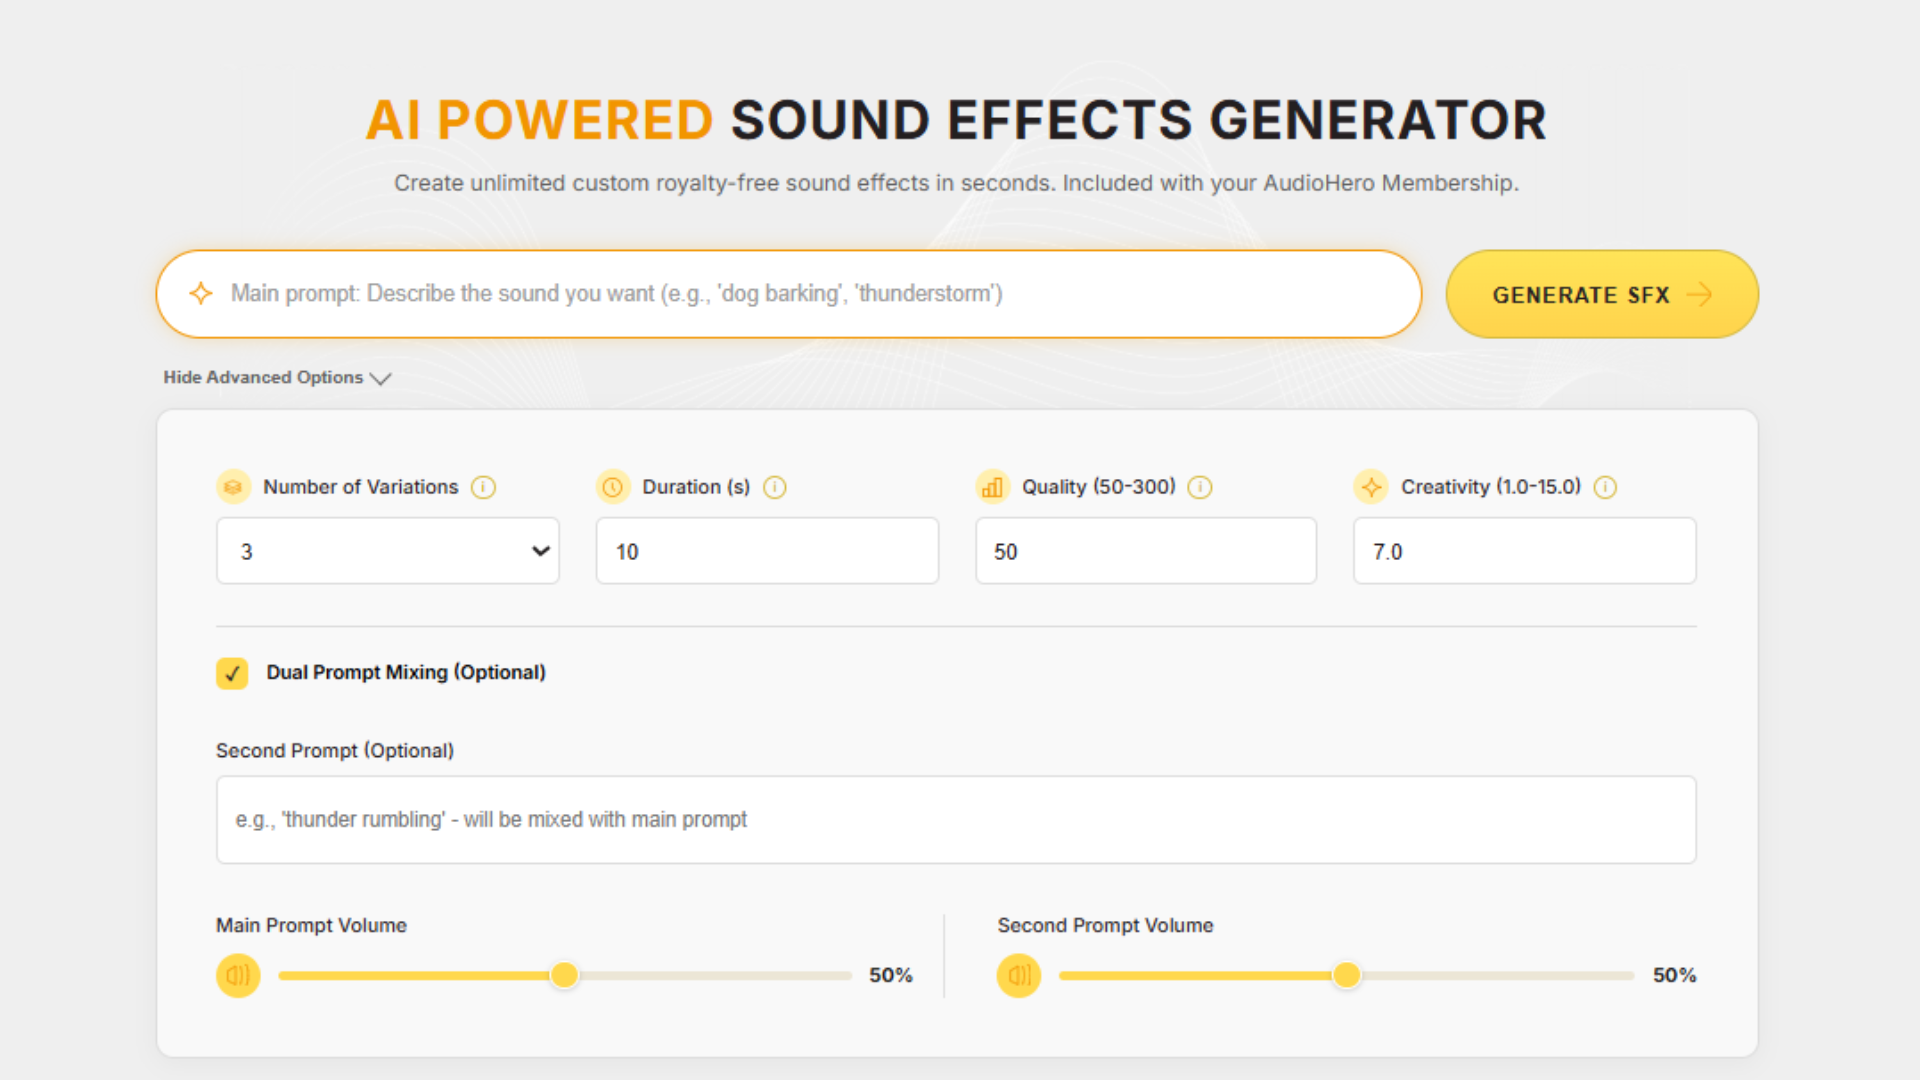Viewport: 1920px width, 1080px height.
Task: Click the Number of Variations layers icon
Action: (233, 487)
